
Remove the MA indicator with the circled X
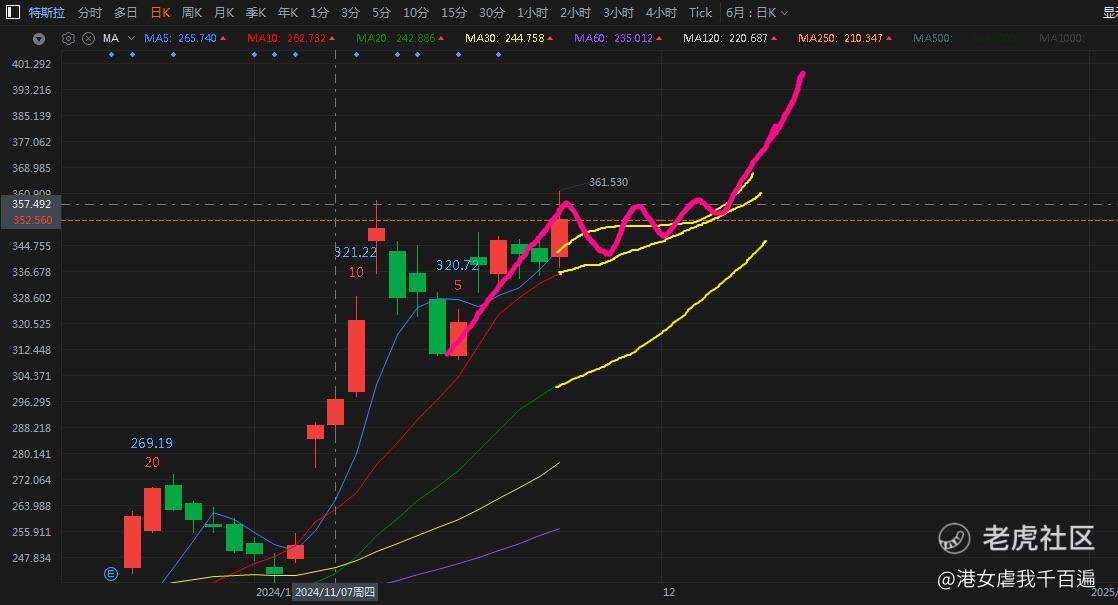(x=88, y=38)
